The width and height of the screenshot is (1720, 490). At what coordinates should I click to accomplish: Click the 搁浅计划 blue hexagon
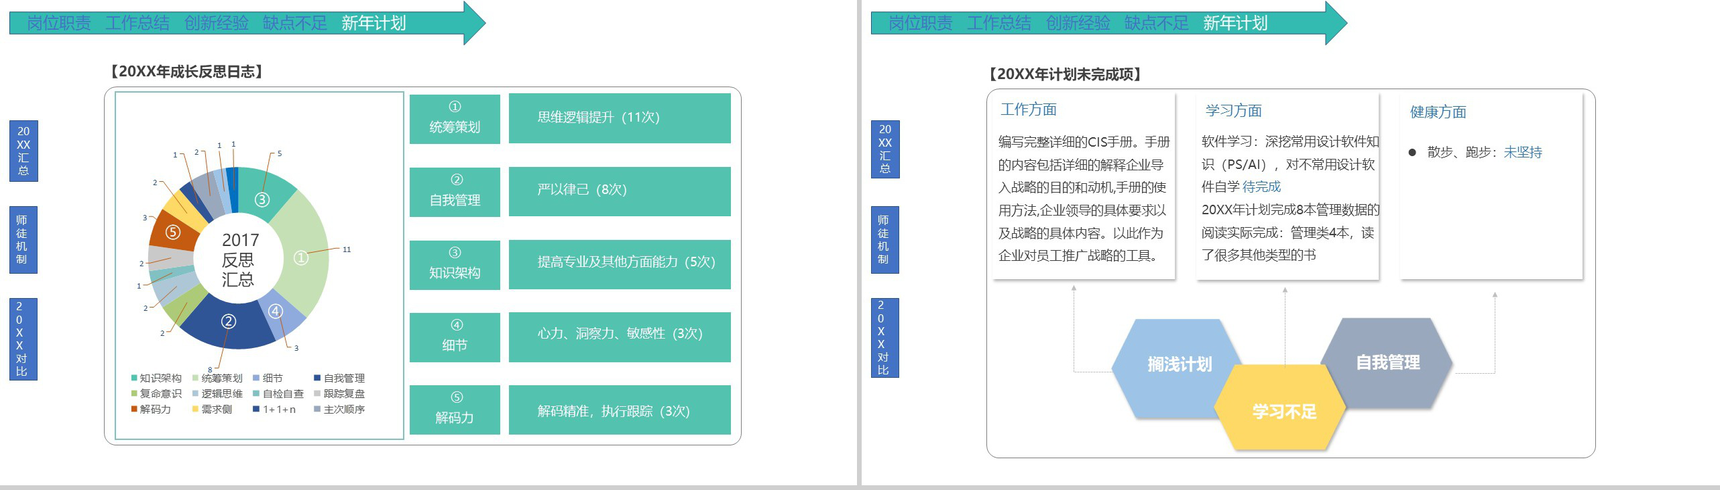pos(1180,365)
